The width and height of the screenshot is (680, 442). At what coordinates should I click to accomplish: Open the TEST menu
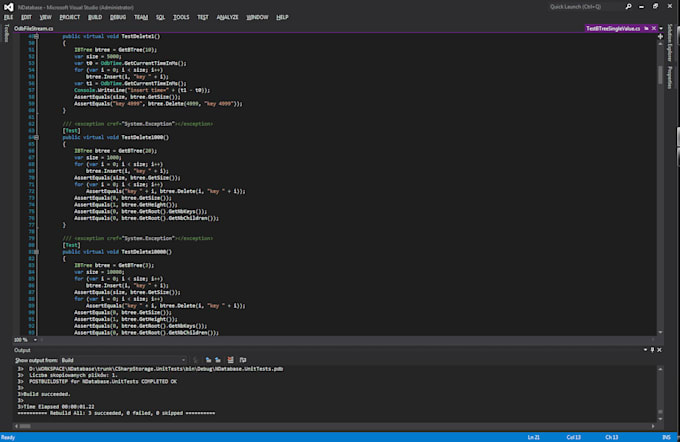[203, 17]
